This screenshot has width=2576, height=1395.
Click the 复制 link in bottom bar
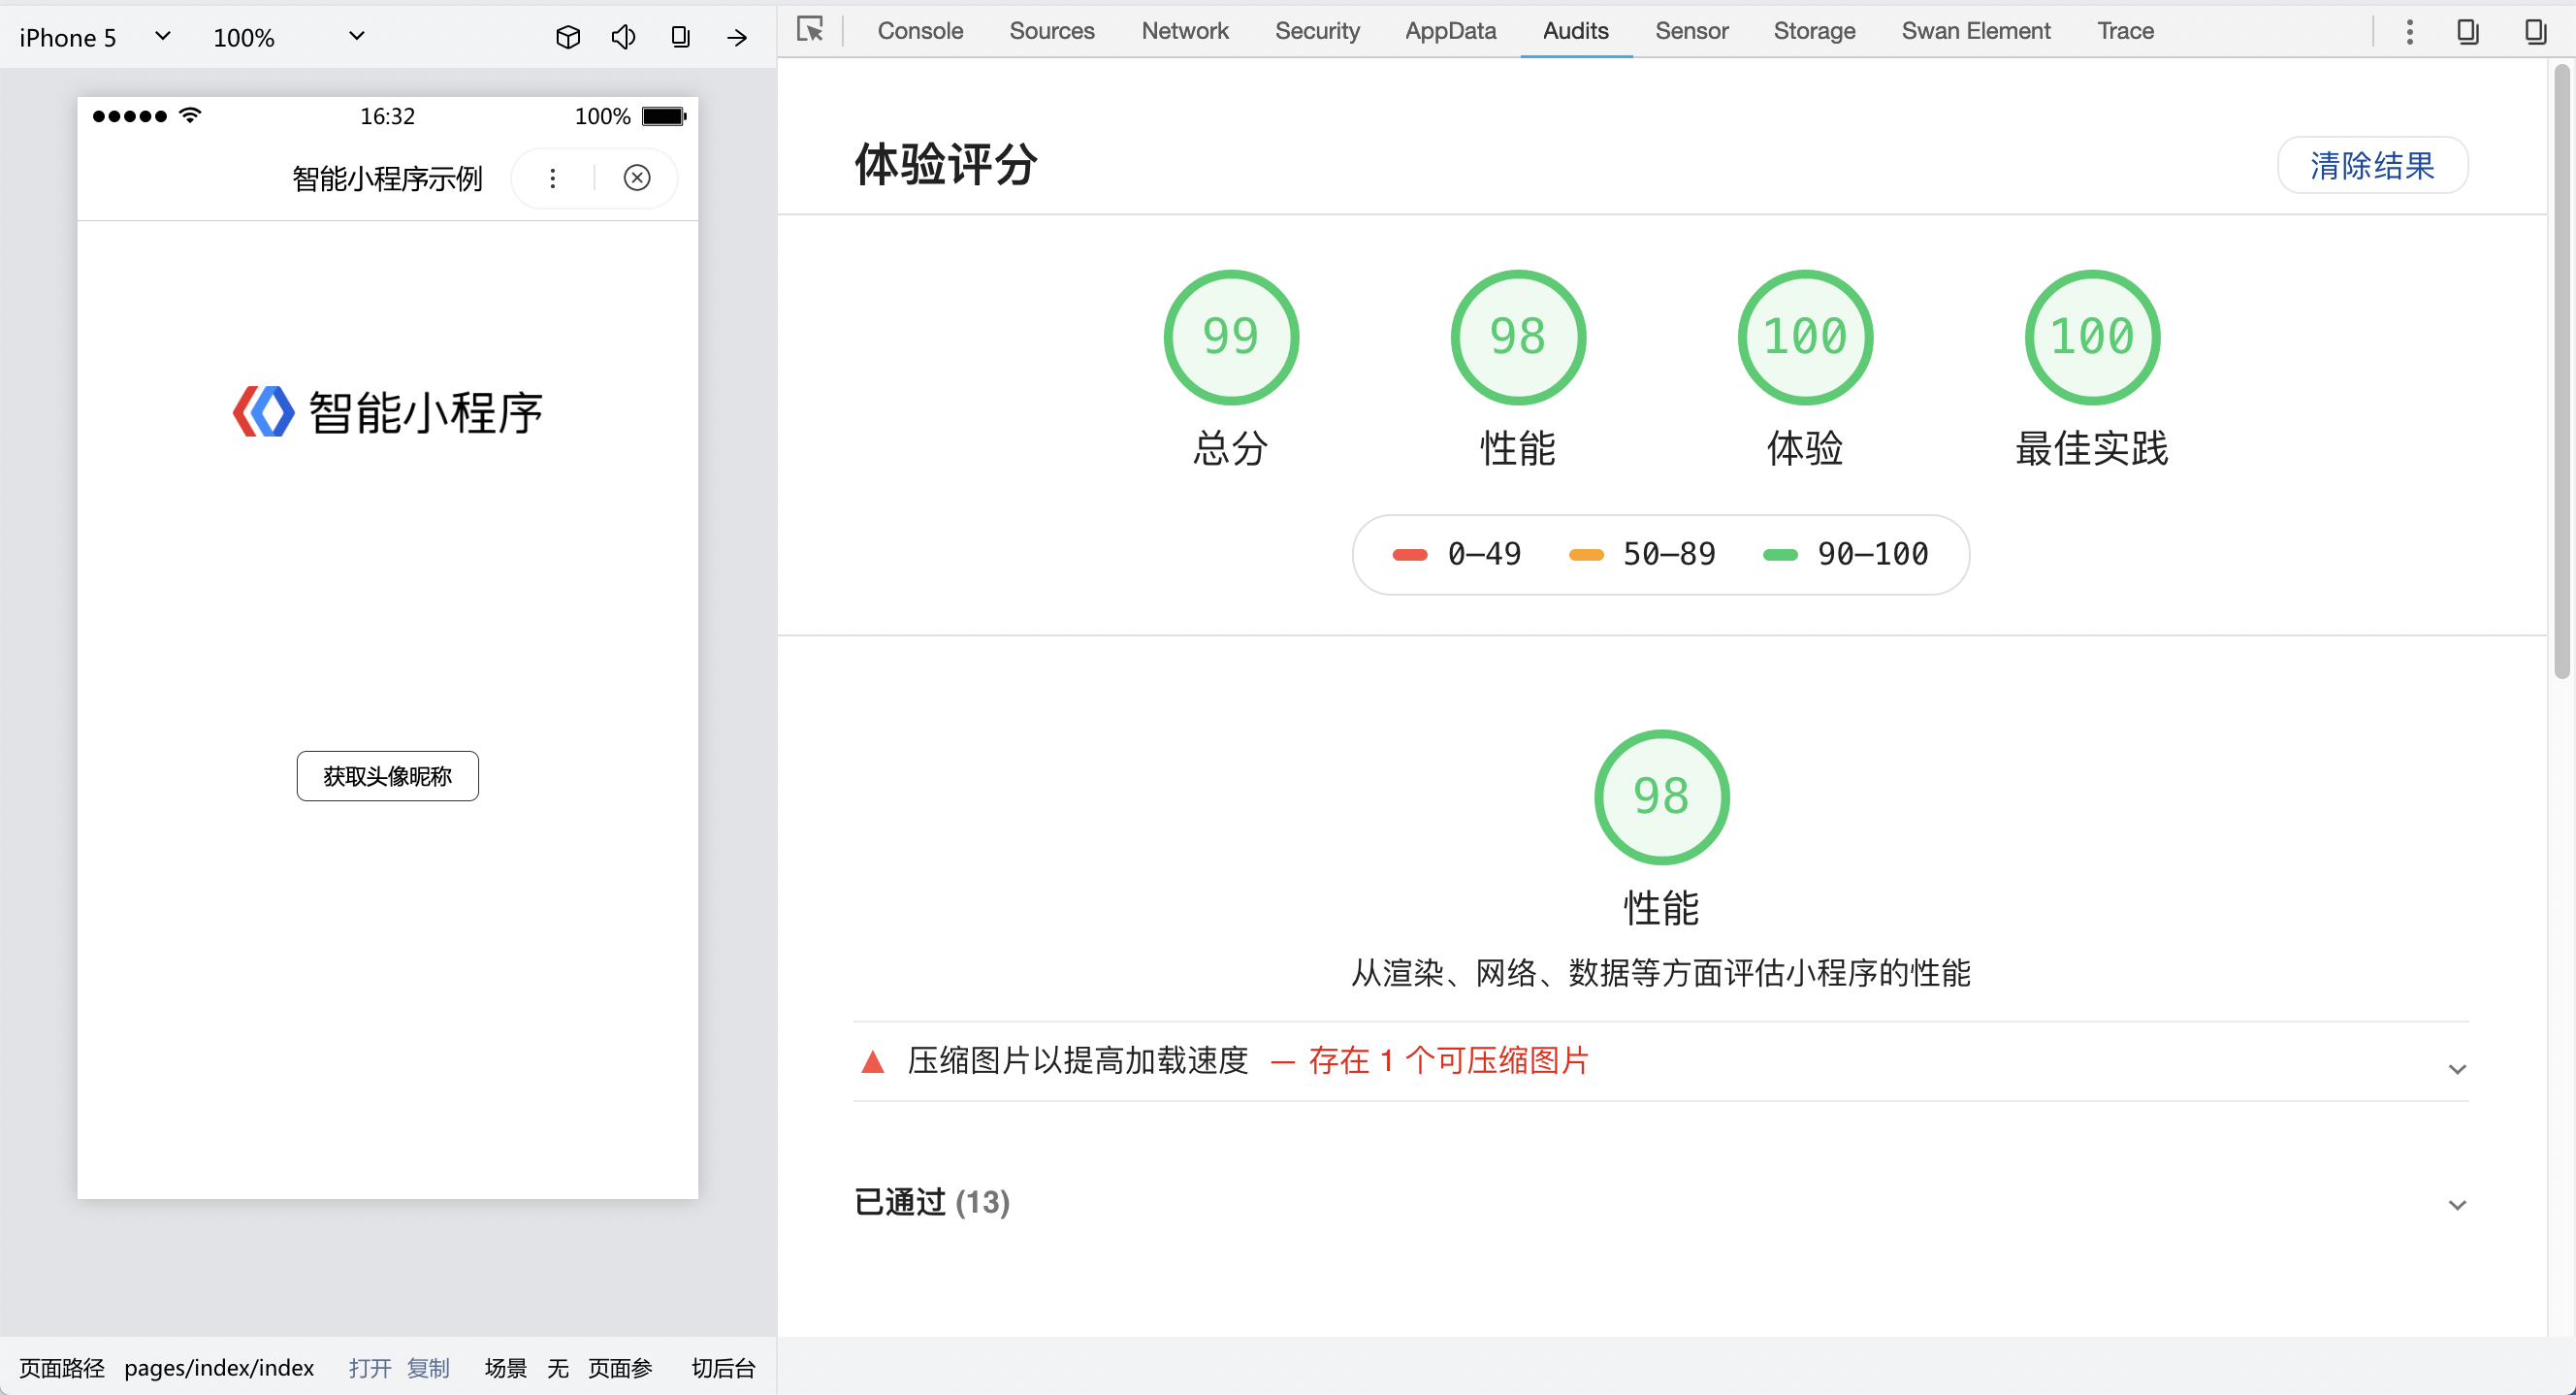(428, 1367)
